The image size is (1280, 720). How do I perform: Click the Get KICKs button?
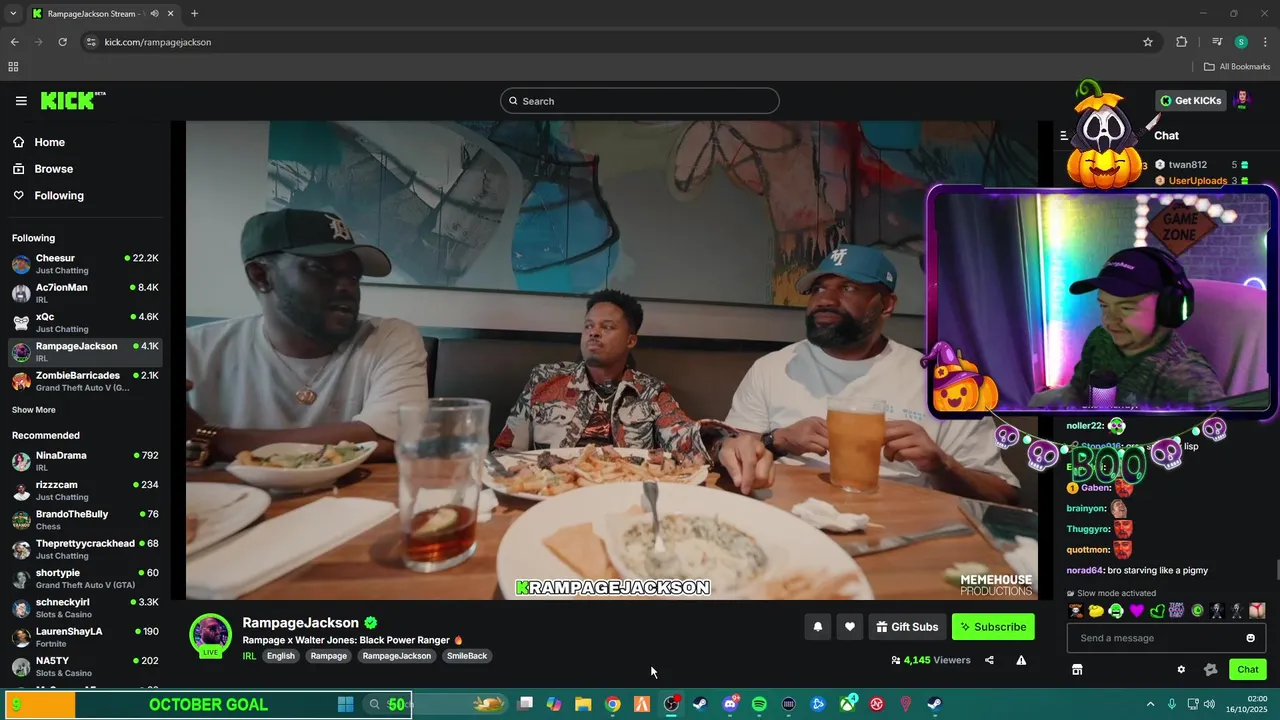1190,100
